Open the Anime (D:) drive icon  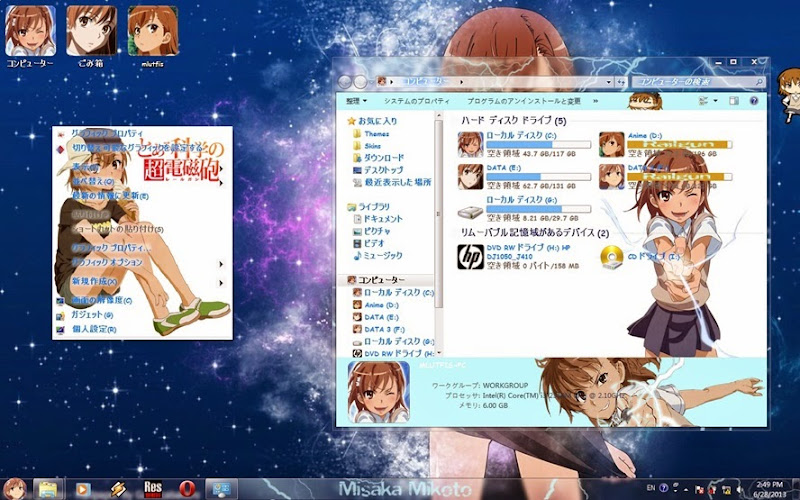[611, 144]
